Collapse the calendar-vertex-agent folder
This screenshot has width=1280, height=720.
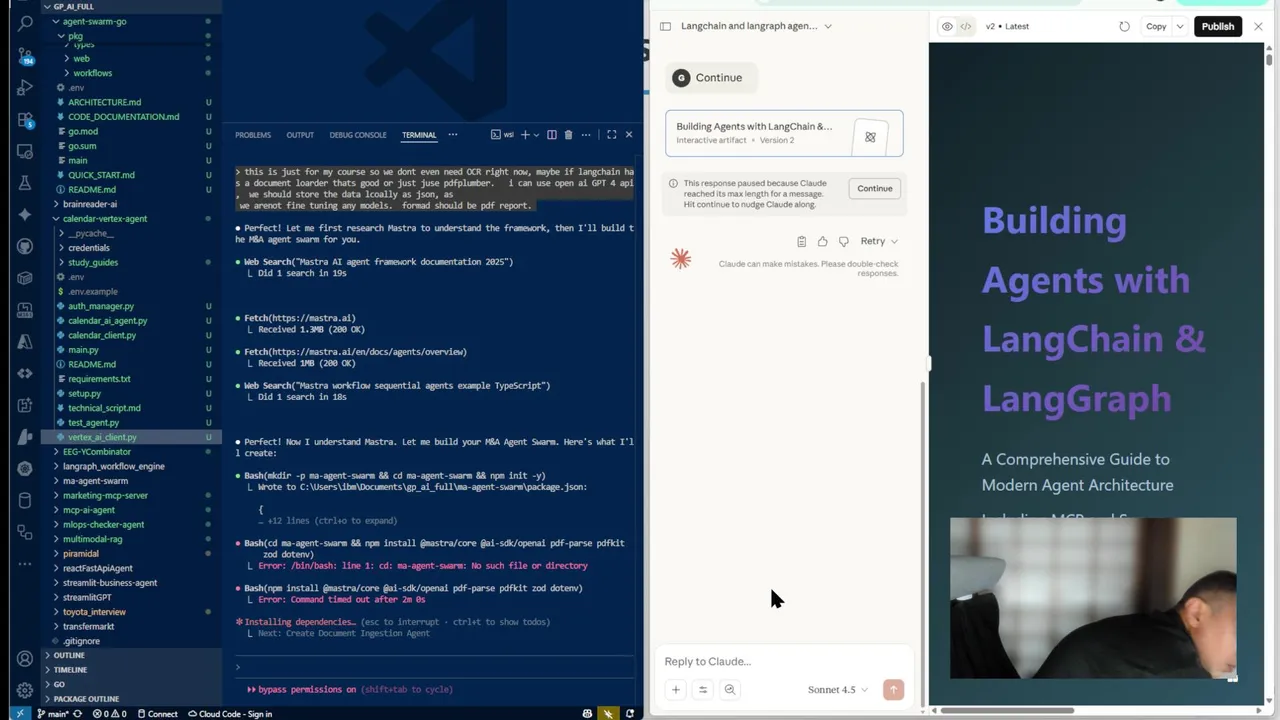(104, 218)
